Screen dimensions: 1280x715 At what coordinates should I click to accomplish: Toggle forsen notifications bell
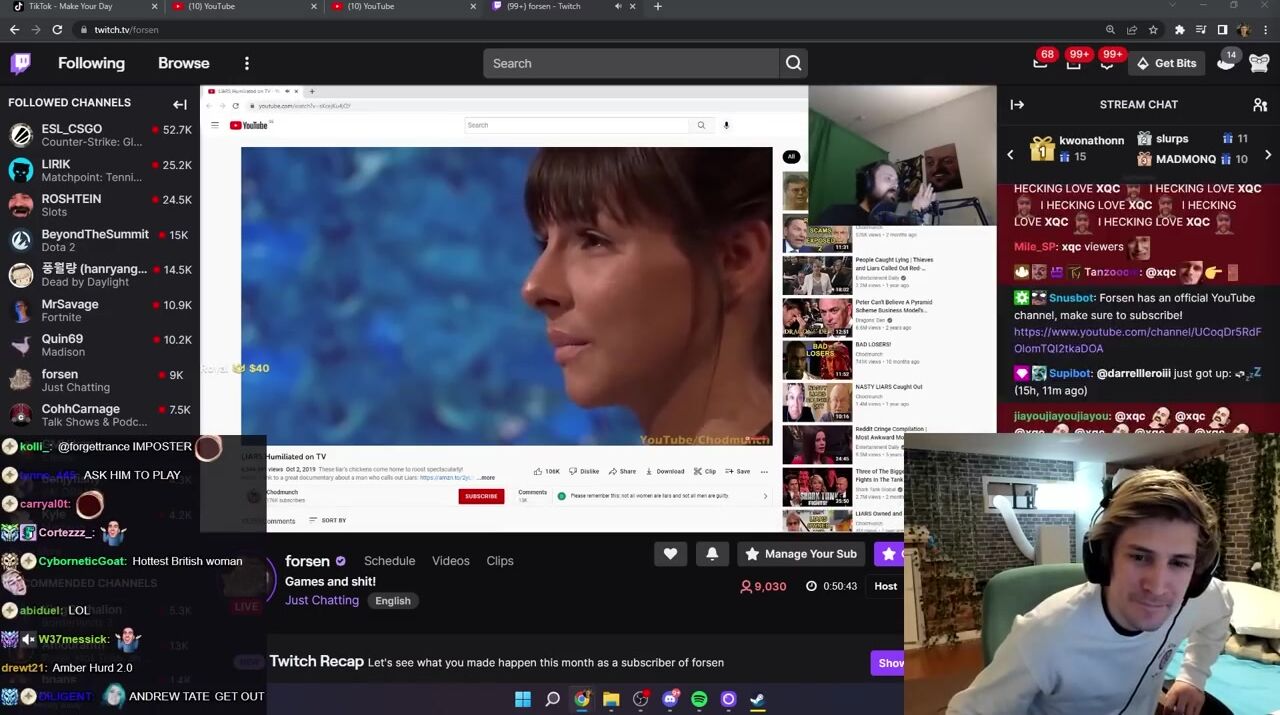[x=712, y=553]
